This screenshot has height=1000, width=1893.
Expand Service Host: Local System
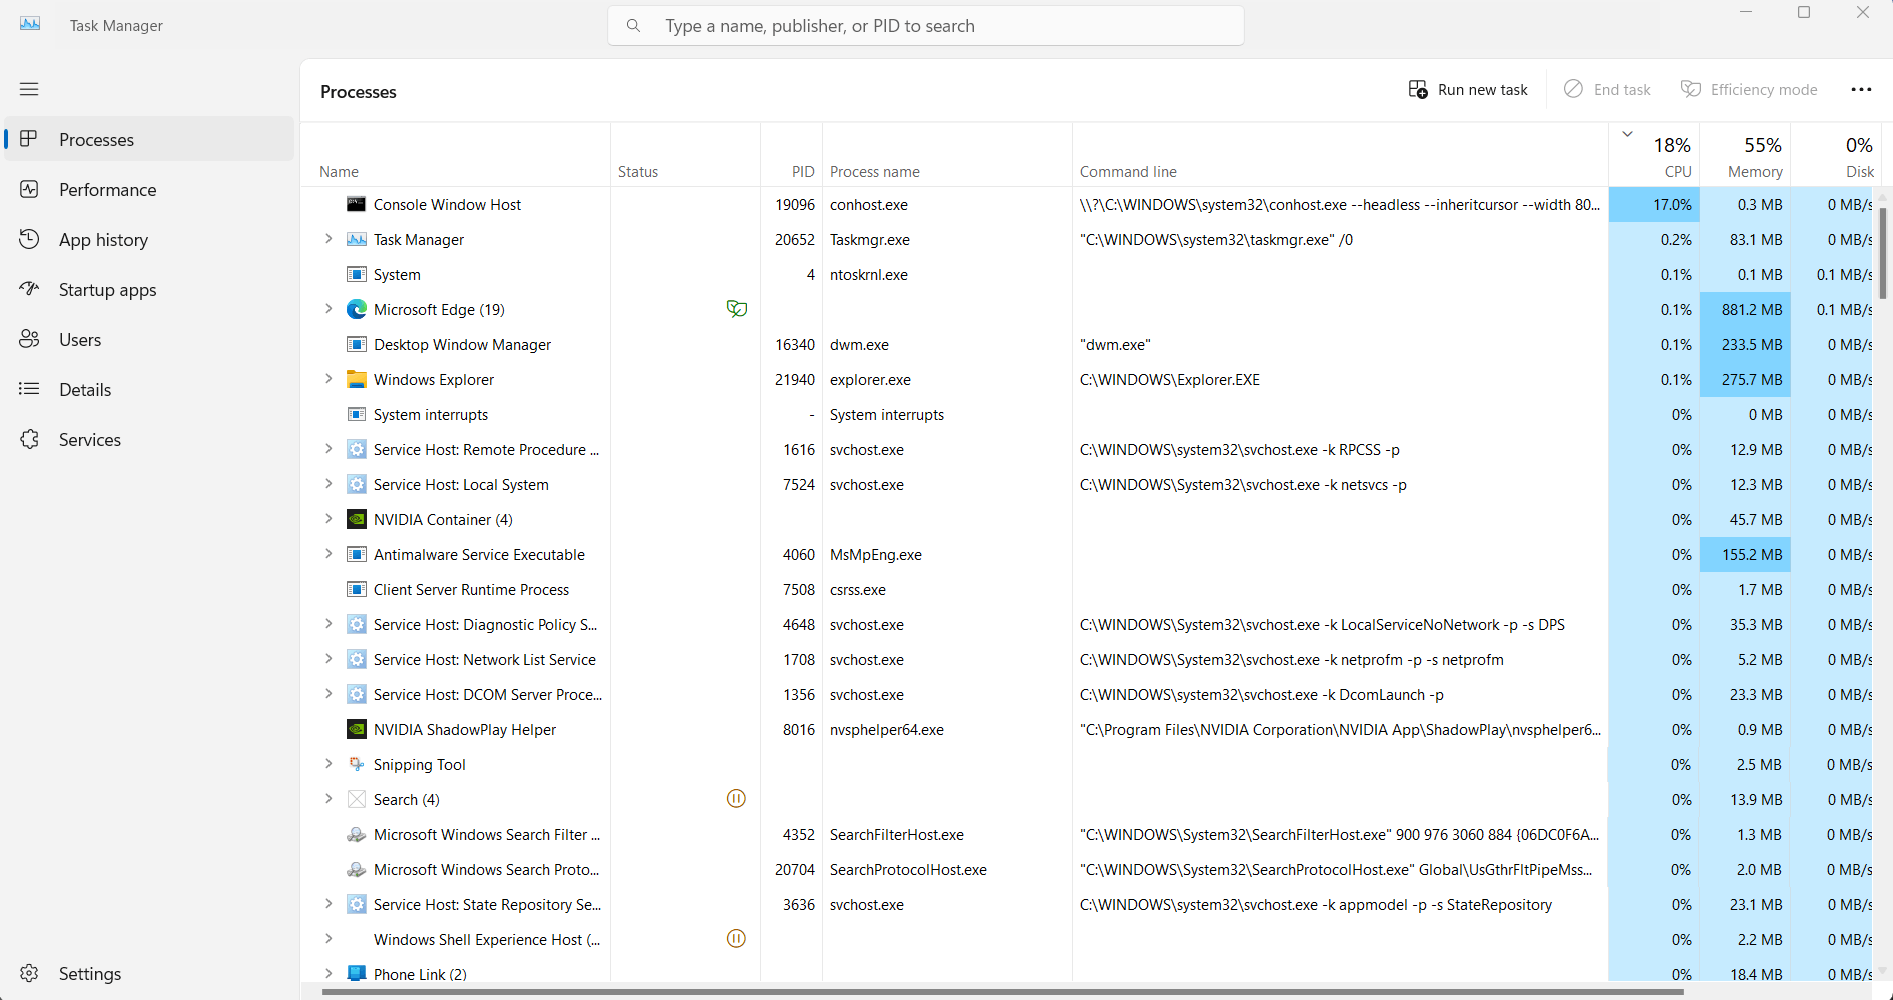328,484
